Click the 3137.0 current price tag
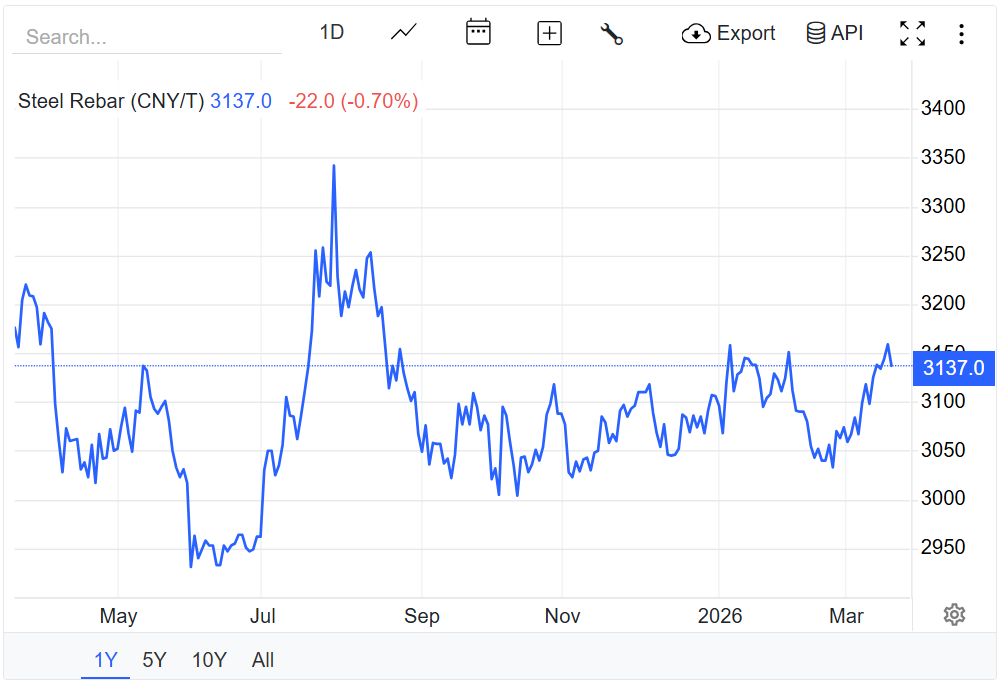 (953, 367)
